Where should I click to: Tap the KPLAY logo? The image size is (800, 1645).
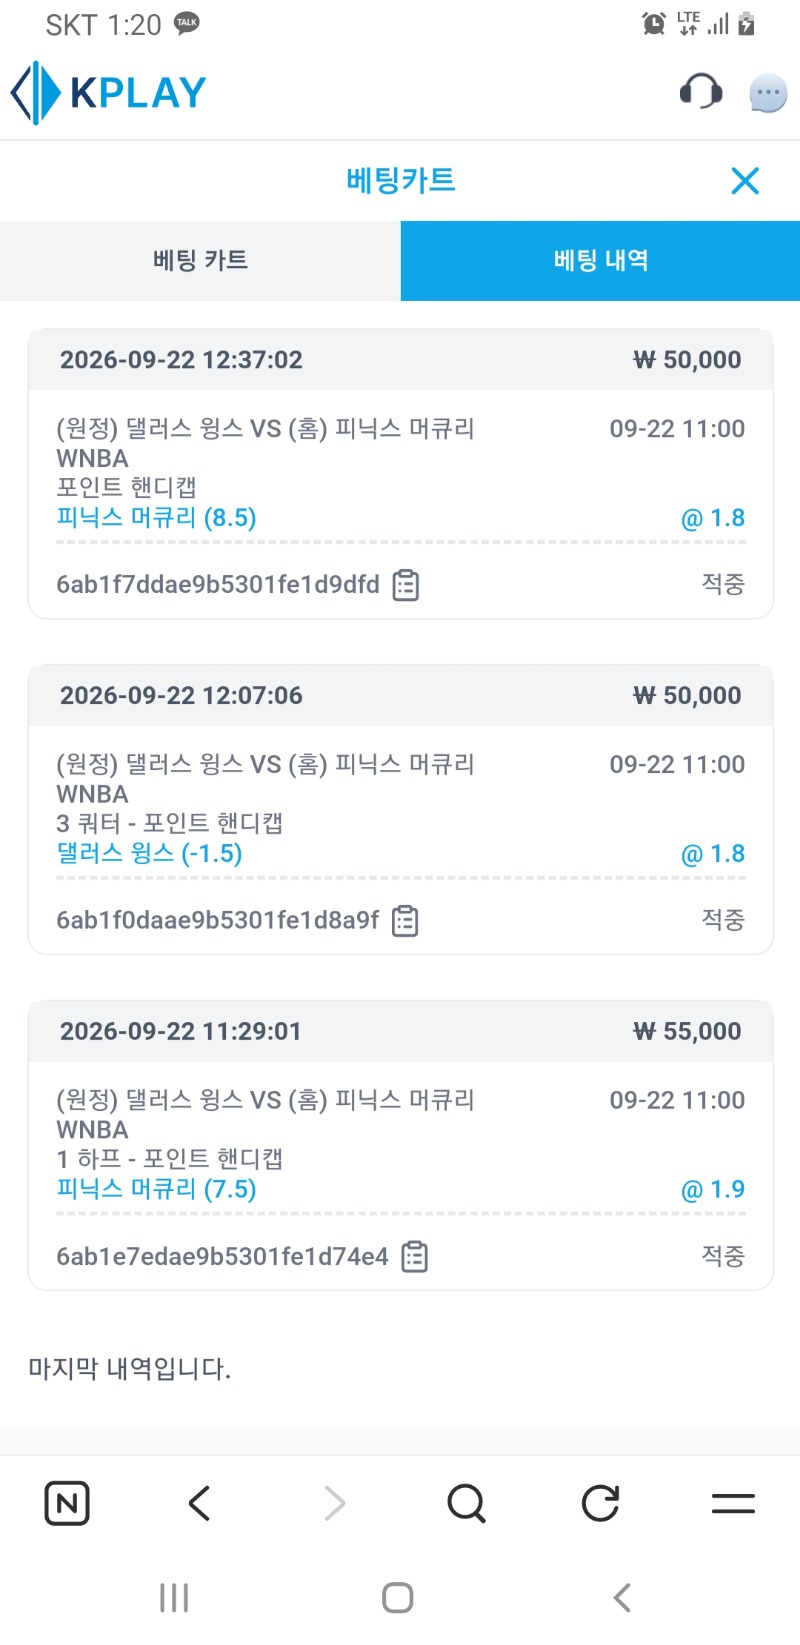pos(108,93)
